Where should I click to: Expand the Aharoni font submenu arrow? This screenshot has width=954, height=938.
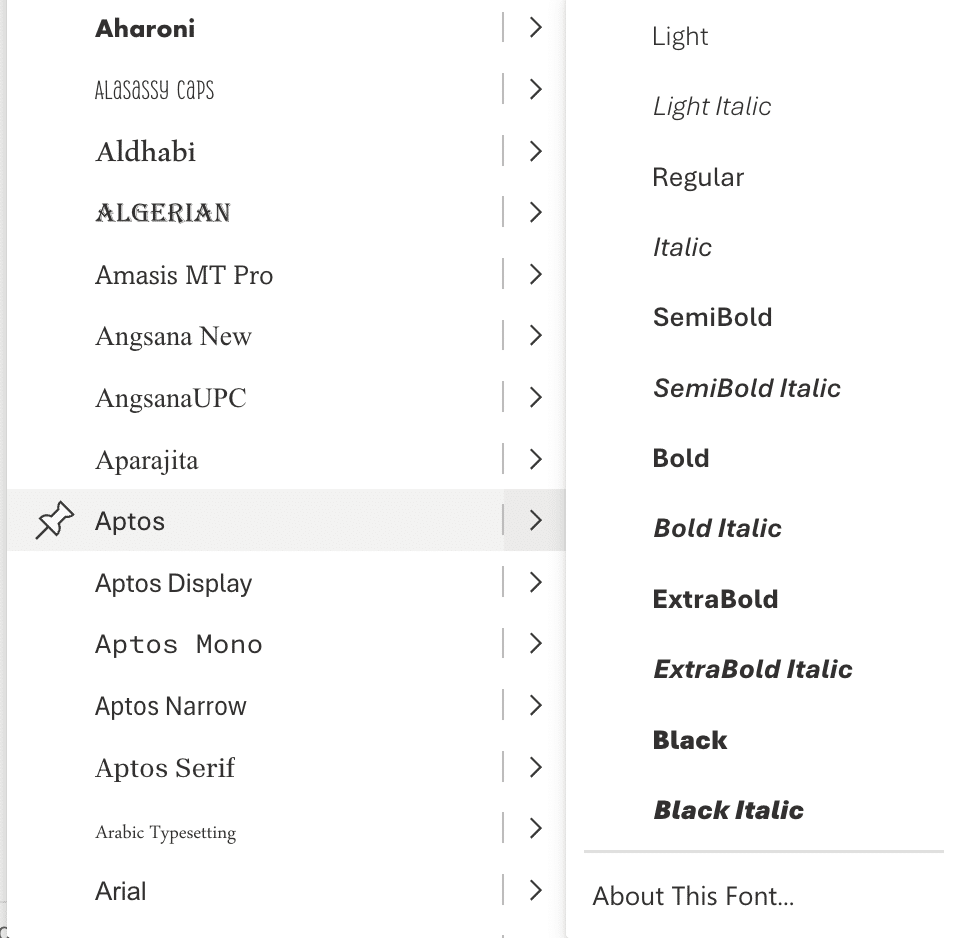point(535,28)
